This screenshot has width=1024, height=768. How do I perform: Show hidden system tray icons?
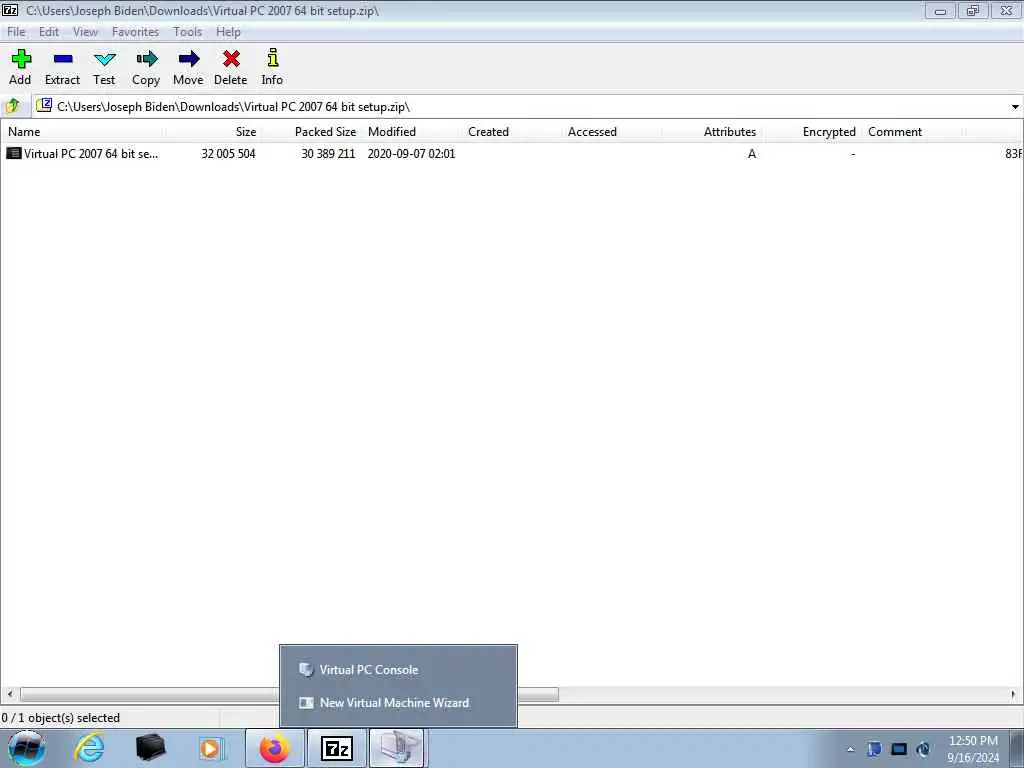click(x=850, y=749)
